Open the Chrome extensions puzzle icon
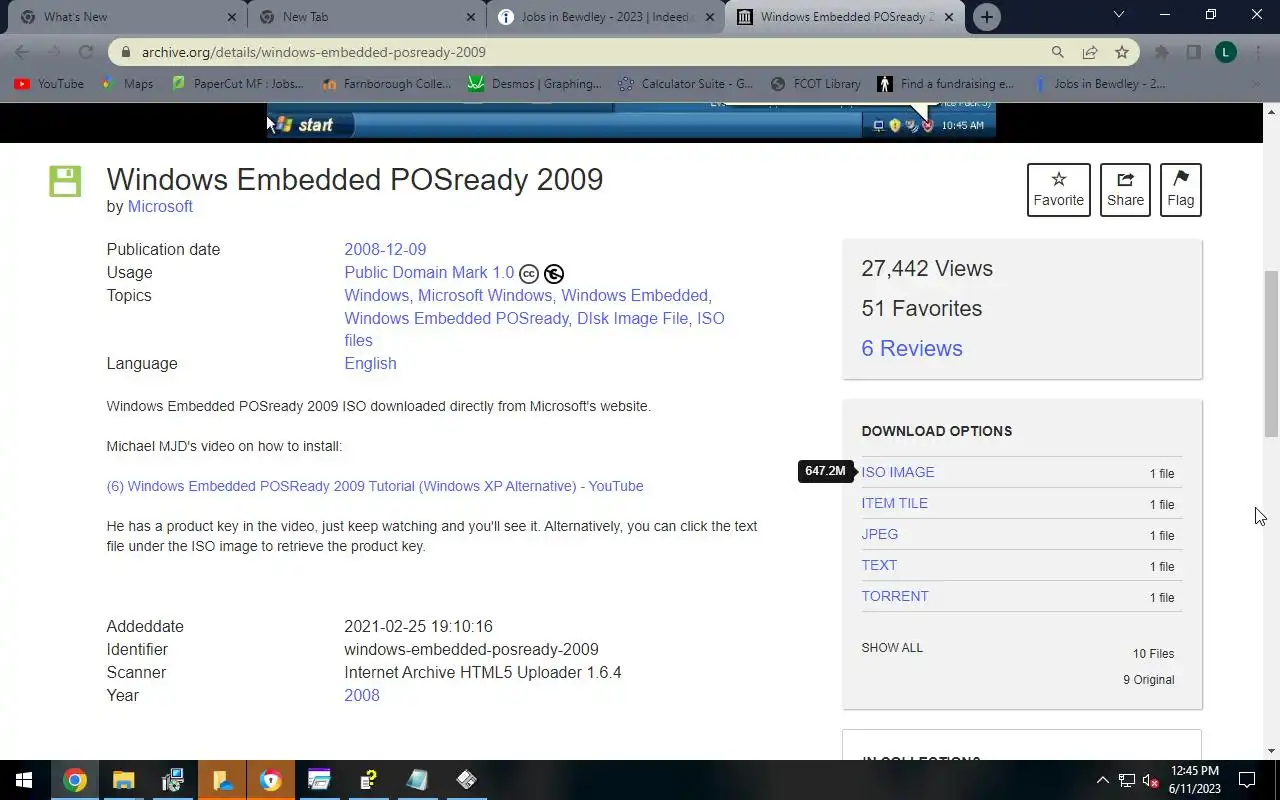1280x800 pixels. pos(1162,52)
